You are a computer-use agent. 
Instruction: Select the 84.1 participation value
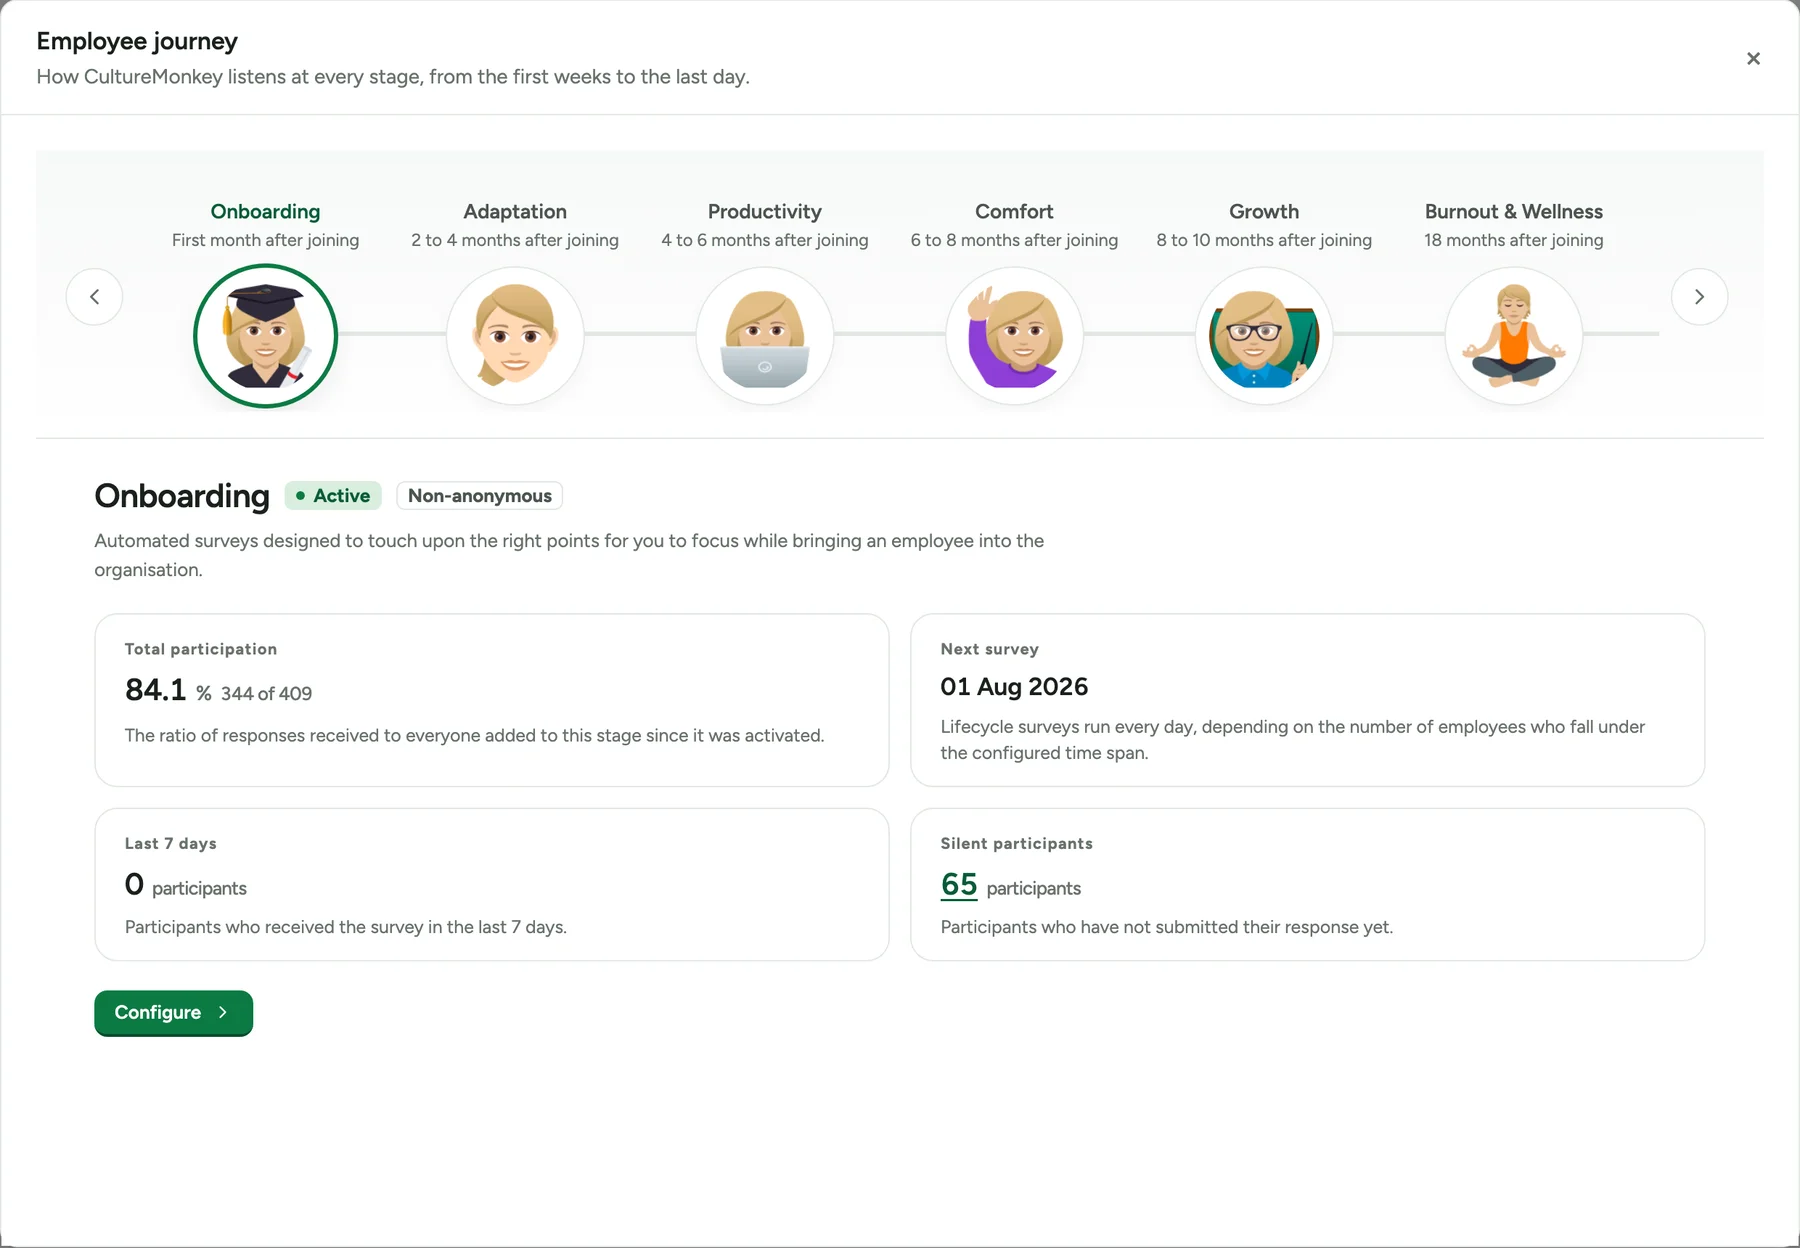tap(155, 690)
